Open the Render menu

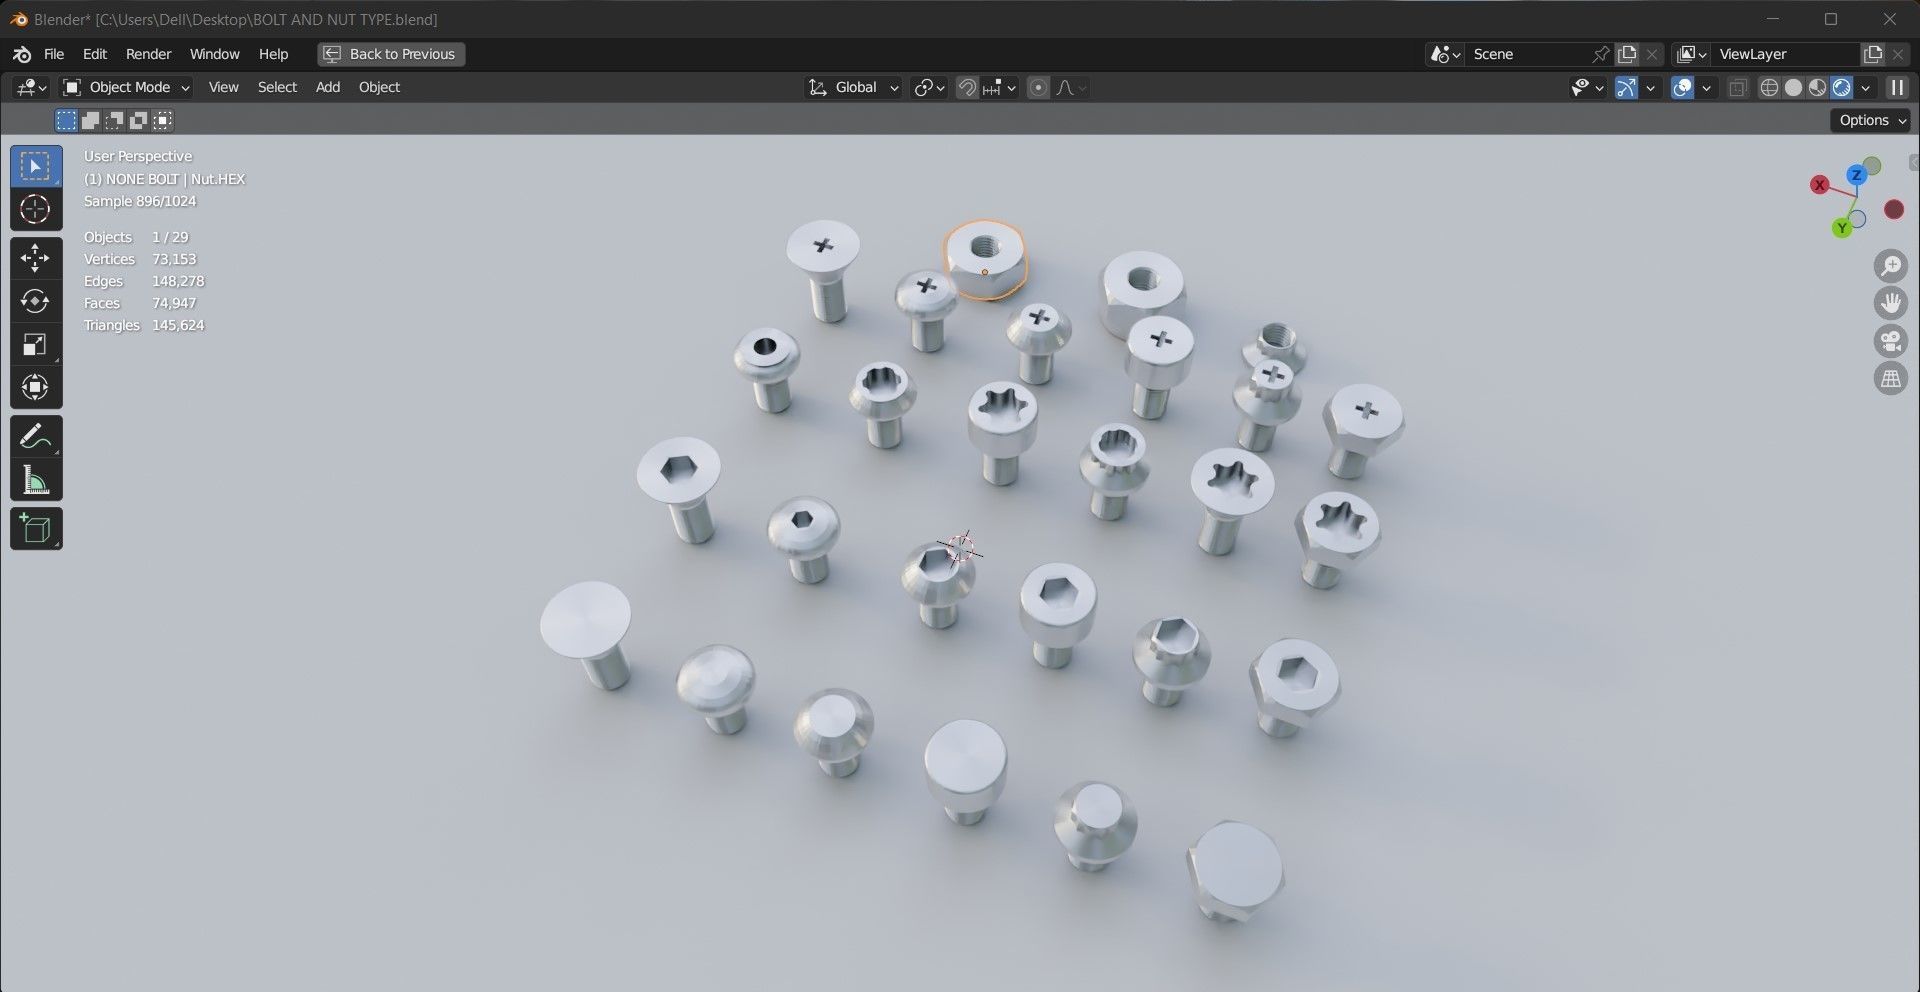pos(148,54)
